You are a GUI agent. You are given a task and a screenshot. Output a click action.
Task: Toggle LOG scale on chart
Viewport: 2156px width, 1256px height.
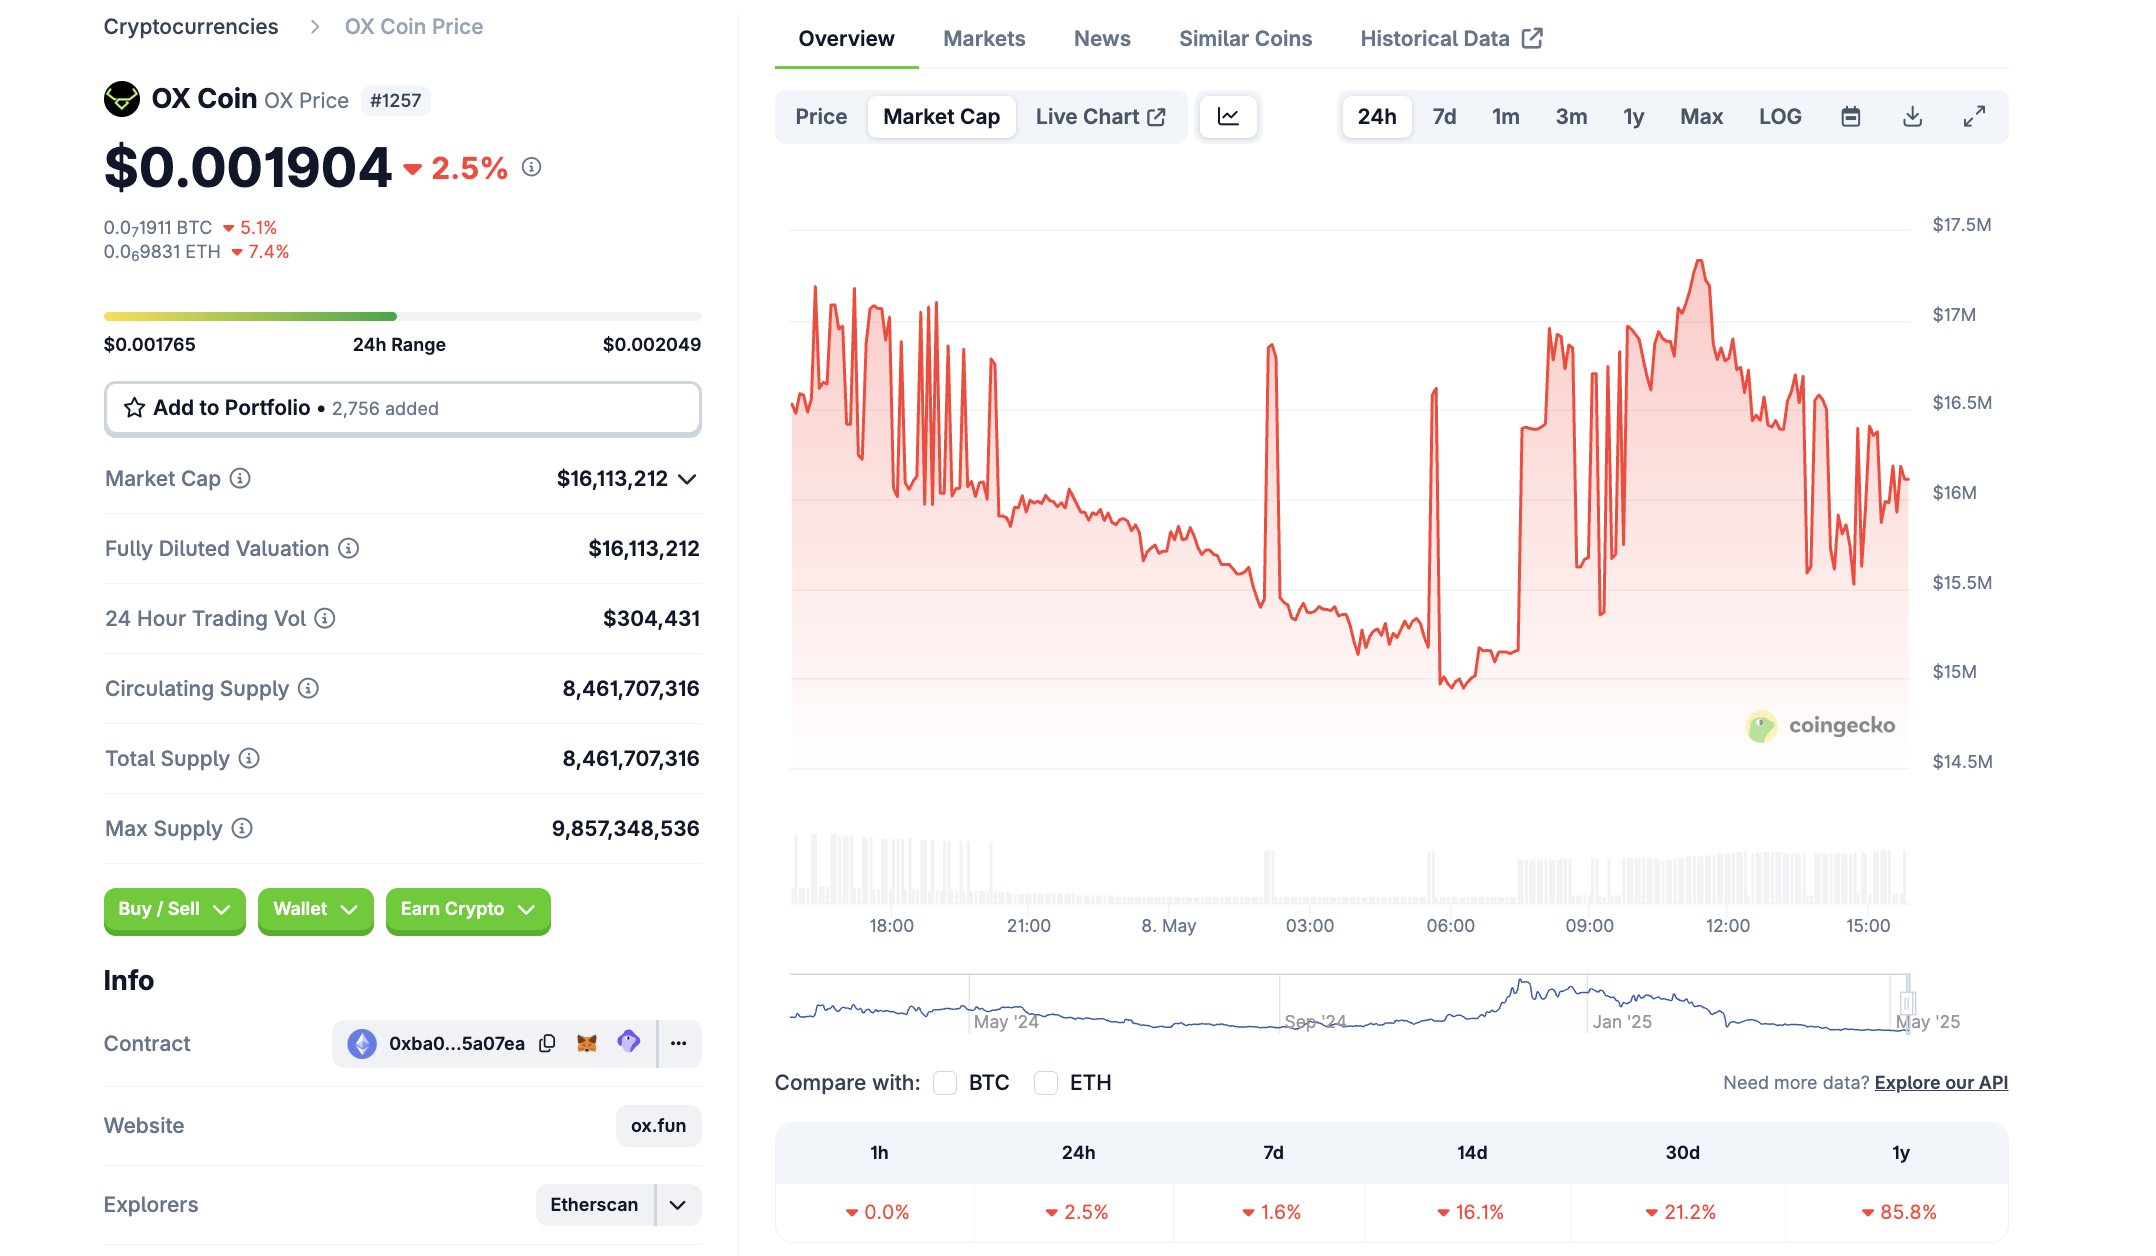1780,117
